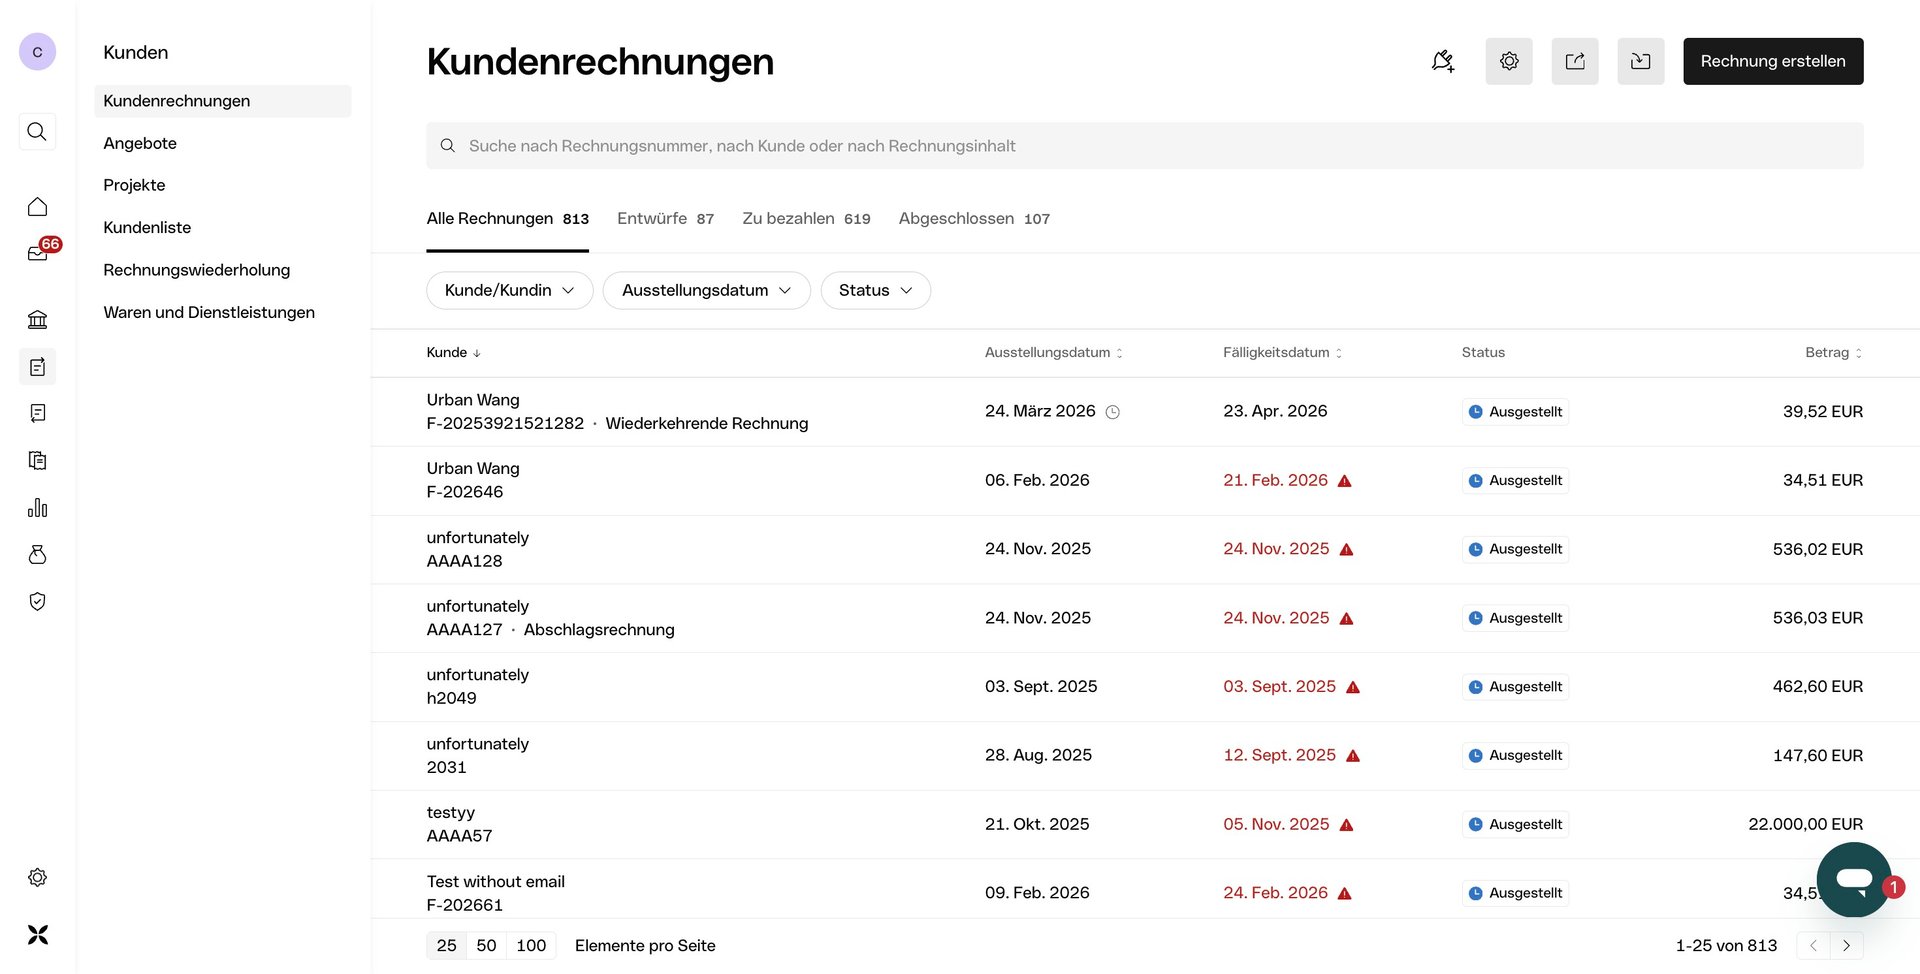The image size is (1920, 974).
Task: Expand the Status filter dropdown
Action: (875, 291)
